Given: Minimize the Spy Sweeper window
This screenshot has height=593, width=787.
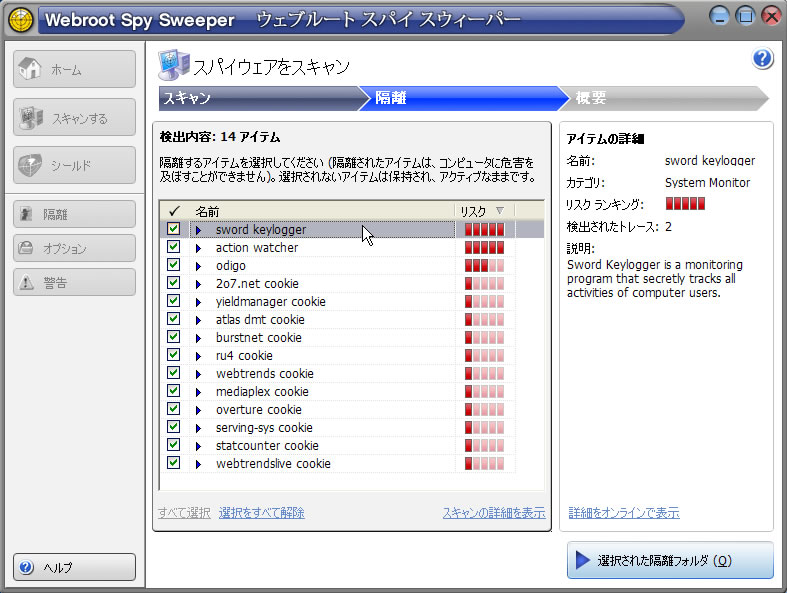Looking at the screenshot, I should (719, 16).
